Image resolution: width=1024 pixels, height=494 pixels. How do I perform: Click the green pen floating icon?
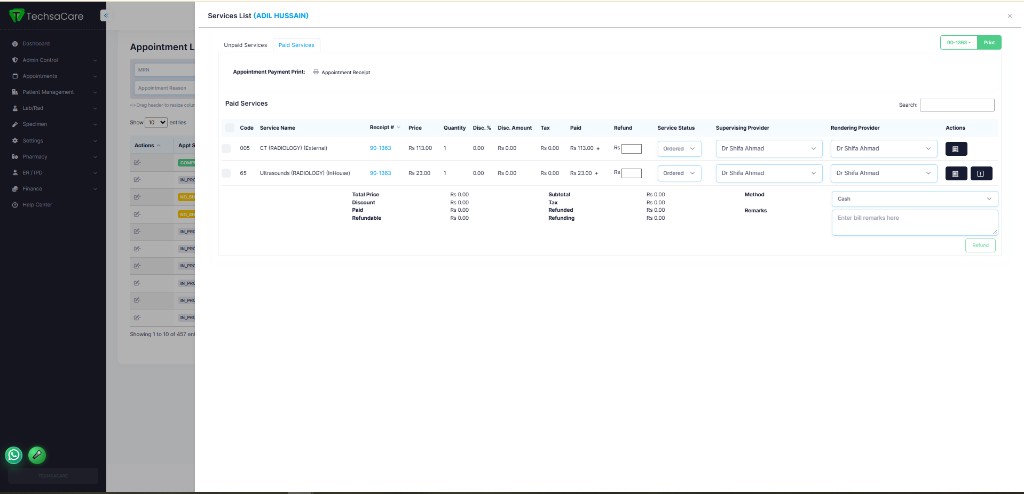tap(37, 455)
